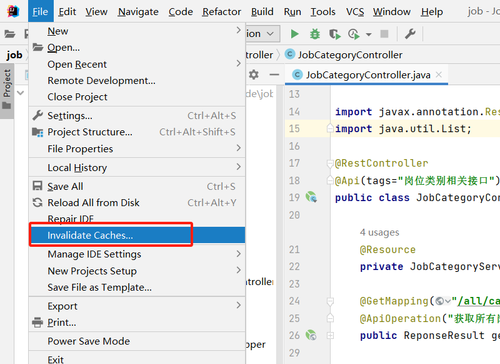
Task: Select Remote Development... menu item
Action: [x=137, y=80]
